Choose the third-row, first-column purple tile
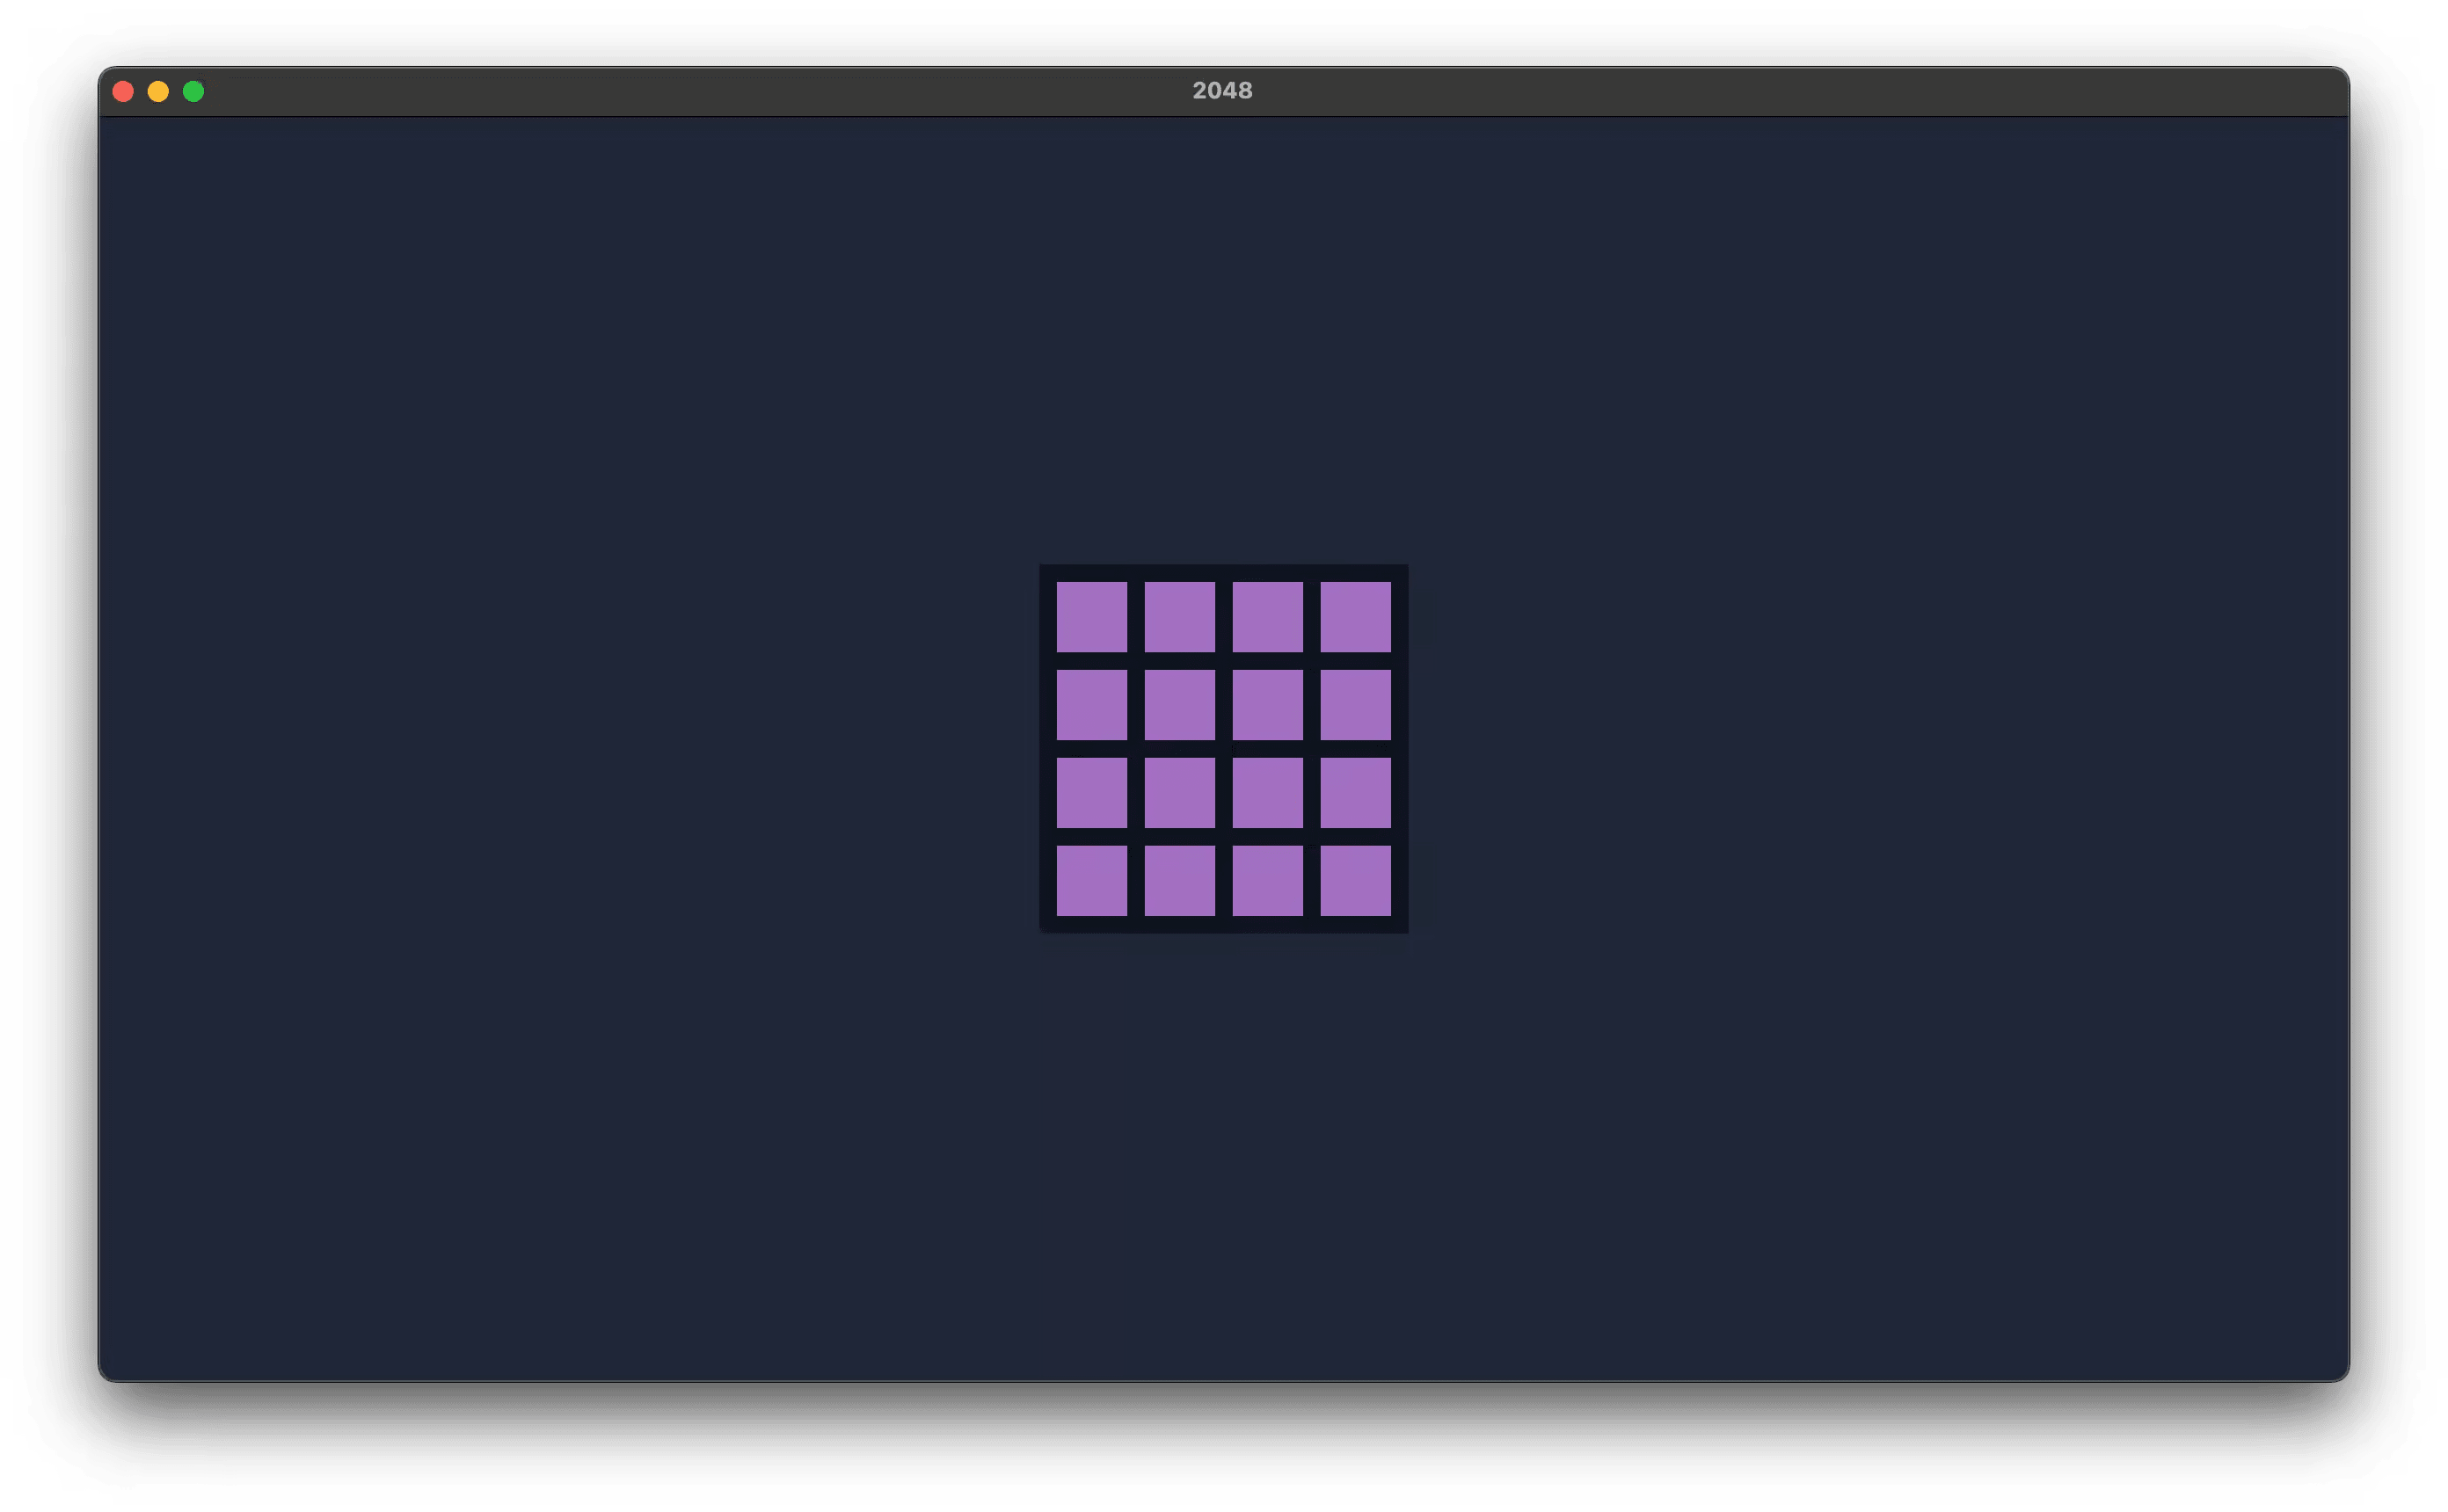 pyautogui.click(x=1092, y=793)
